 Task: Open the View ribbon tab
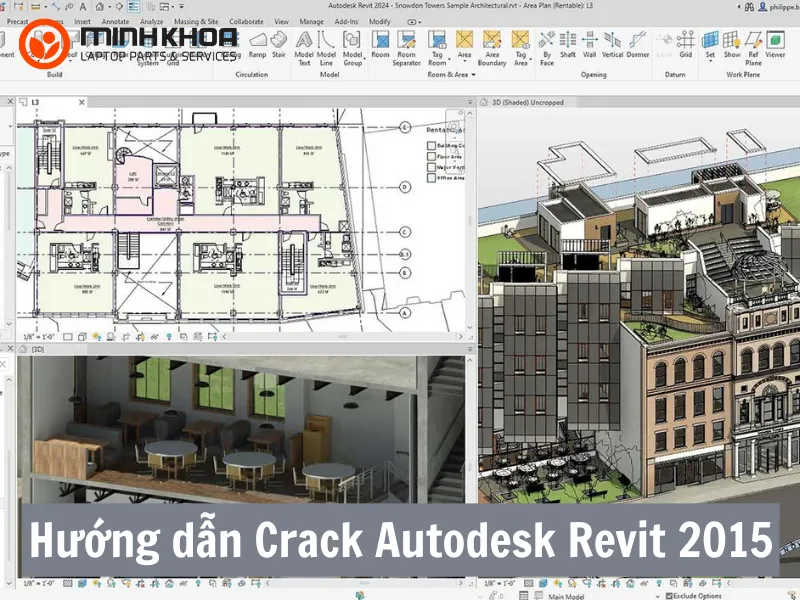point(281,21)
